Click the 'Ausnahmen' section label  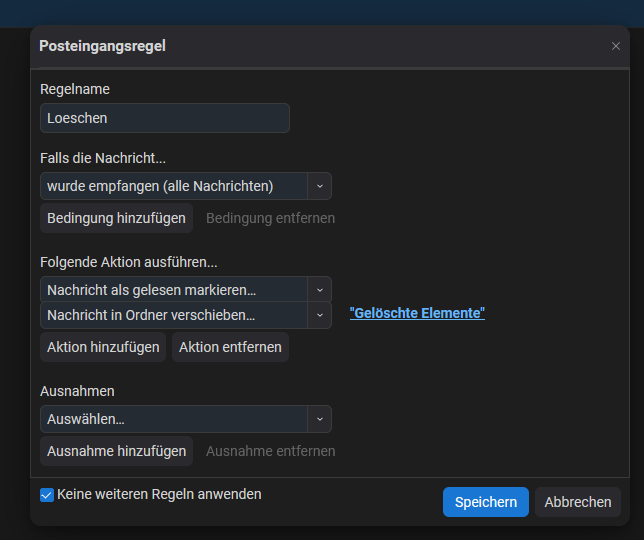click(77, 391)
